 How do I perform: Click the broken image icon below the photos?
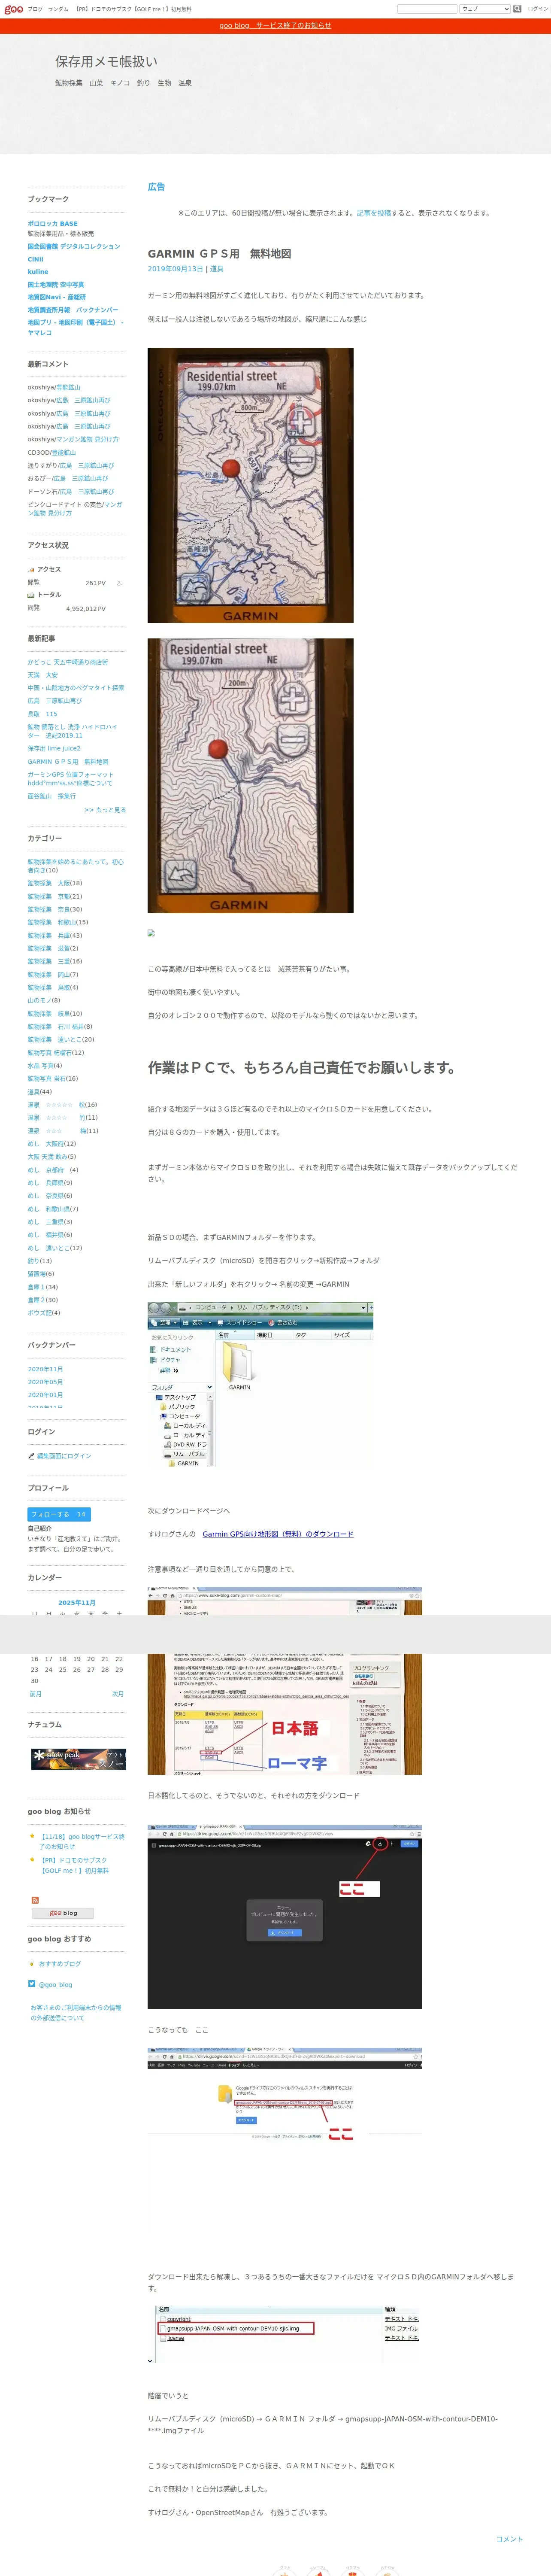(x=151, y=933)
